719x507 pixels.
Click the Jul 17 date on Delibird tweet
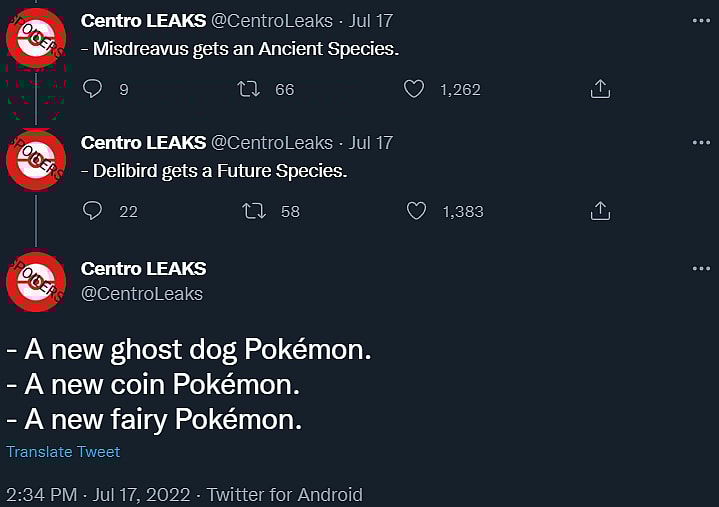click(371, 142)
